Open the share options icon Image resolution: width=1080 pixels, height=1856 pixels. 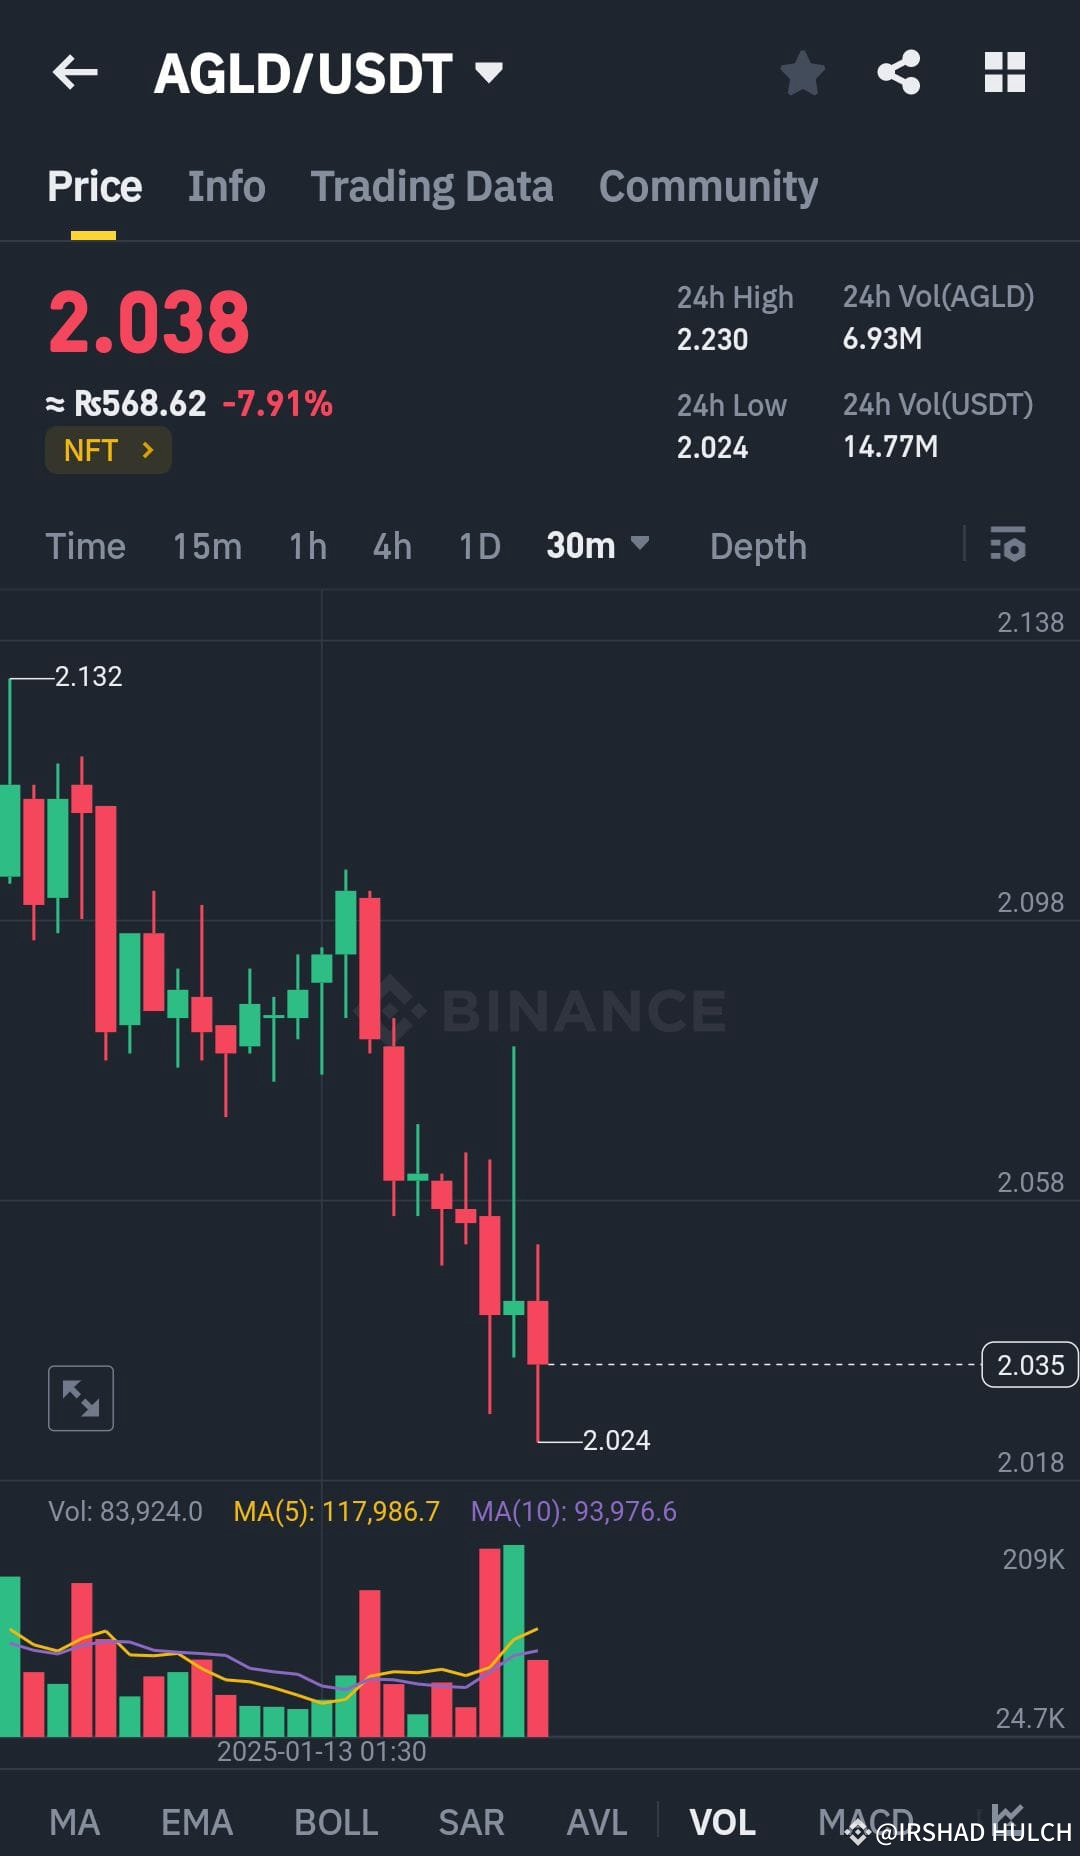coord(898,71)
